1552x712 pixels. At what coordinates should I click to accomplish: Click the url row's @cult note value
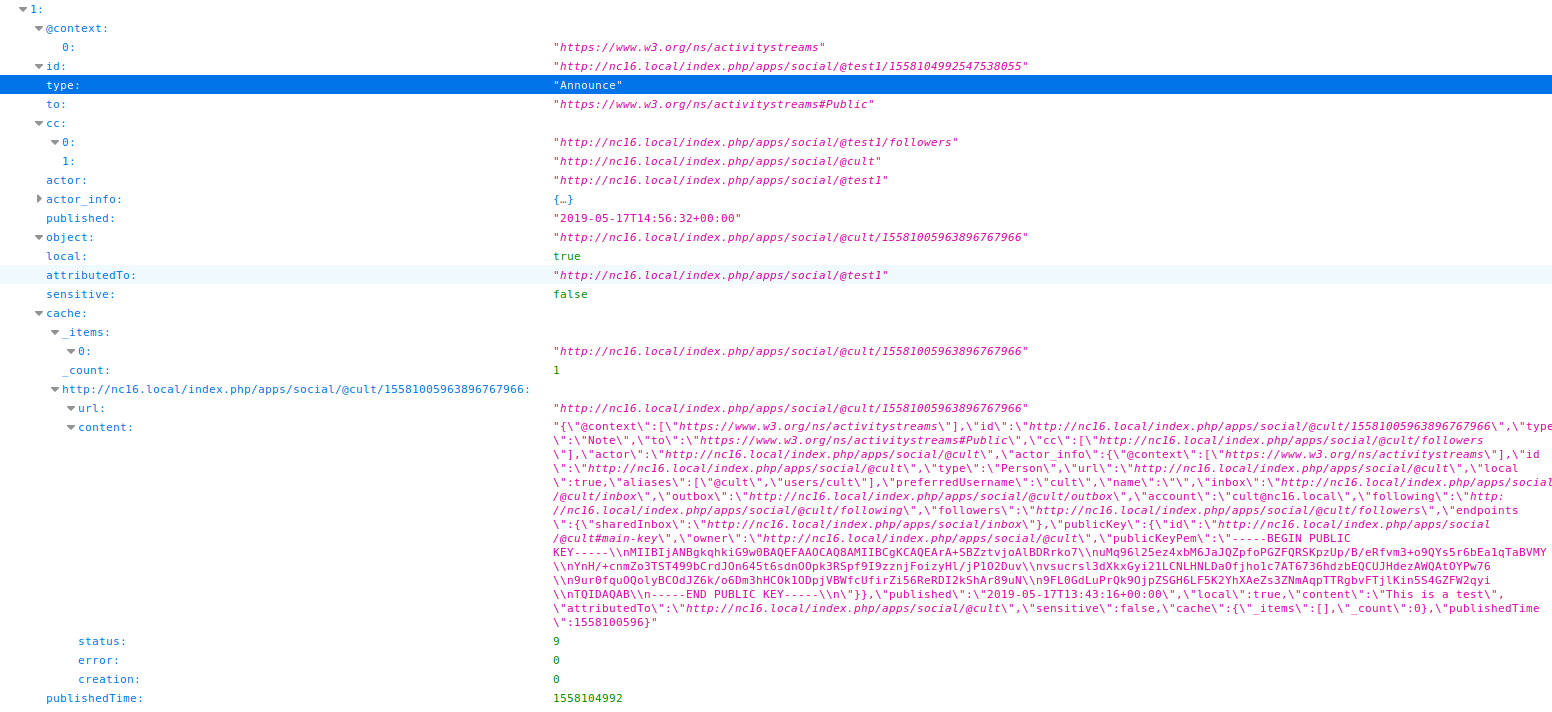point(791,408)
